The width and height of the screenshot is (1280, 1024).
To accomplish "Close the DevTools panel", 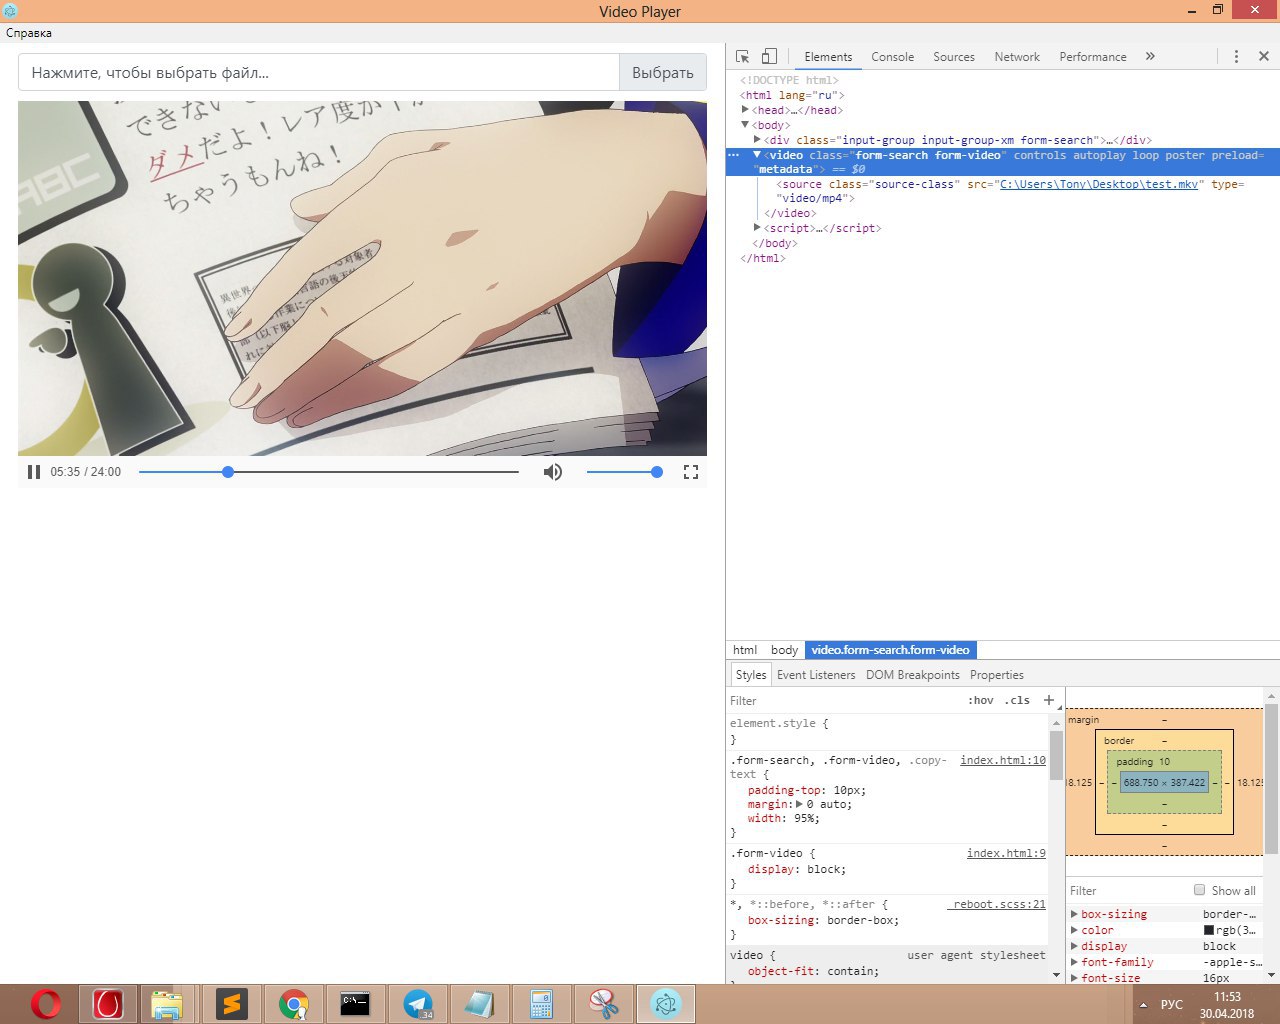I will point(1264,57).
